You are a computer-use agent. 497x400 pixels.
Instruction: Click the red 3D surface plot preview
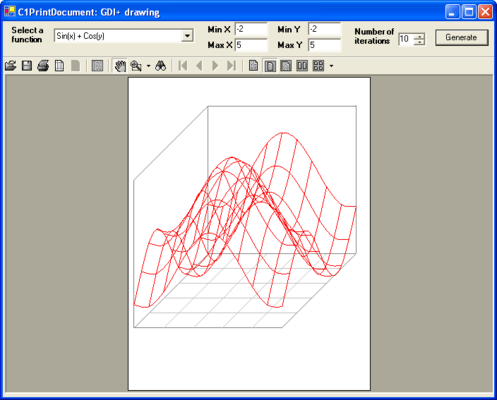pyautogui.click(x=245, y=220)
